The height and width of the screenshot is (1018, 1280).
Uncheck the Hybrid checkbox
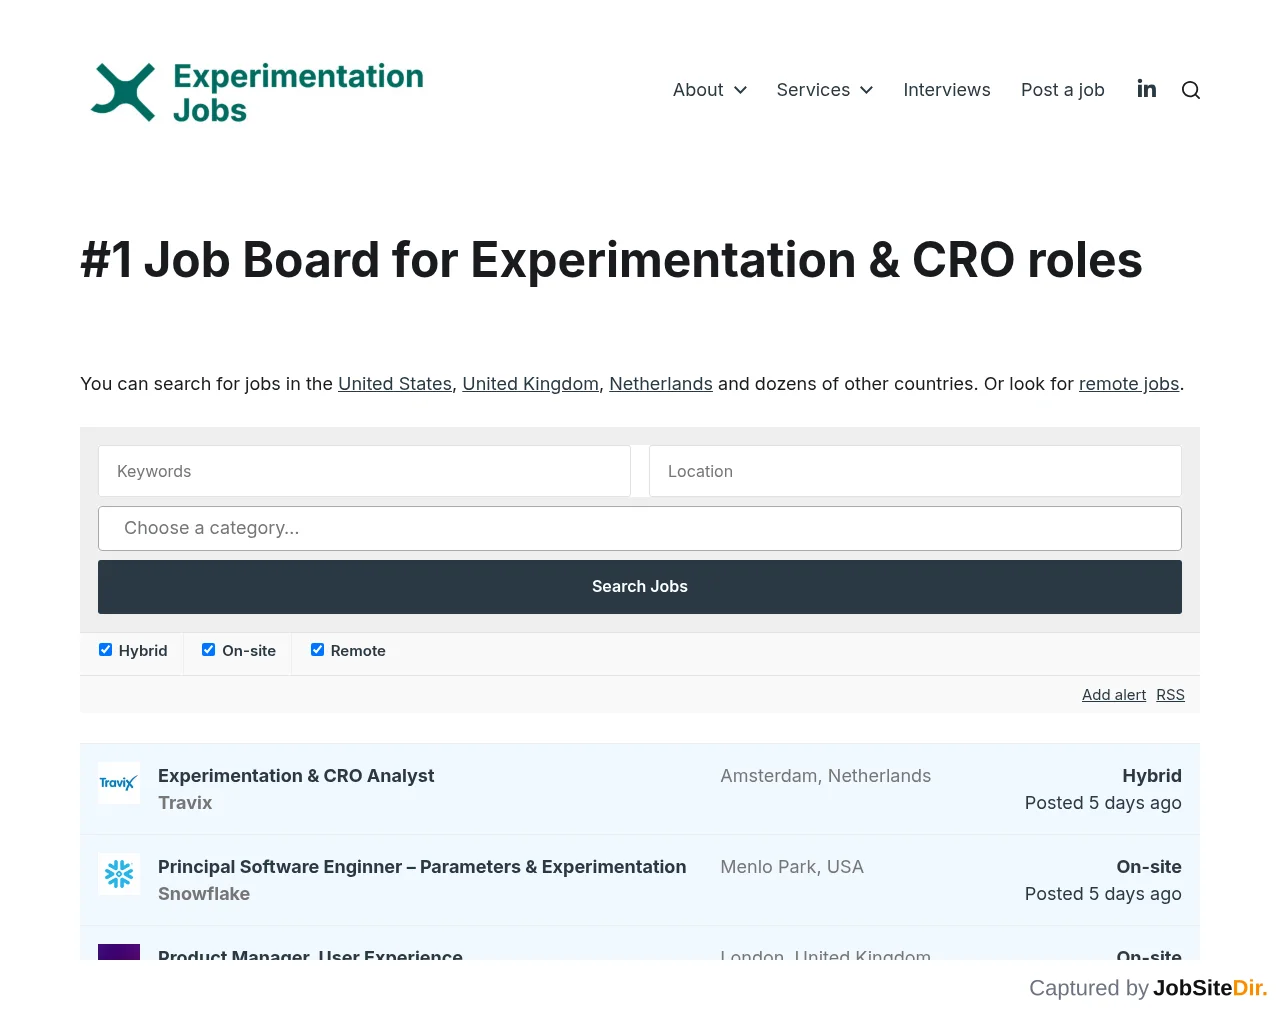click(x=105, y=650)
